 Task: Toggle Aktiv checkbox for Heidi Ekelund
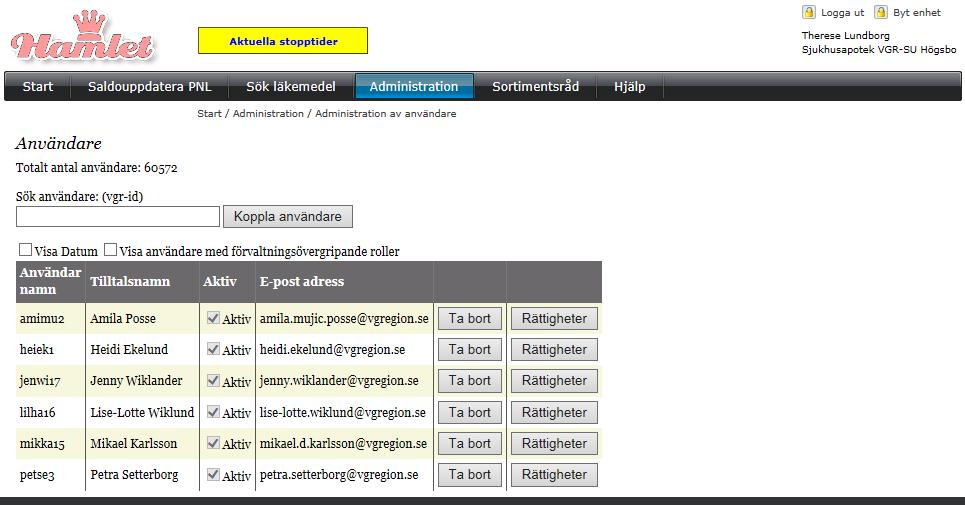tap(213, 349)
